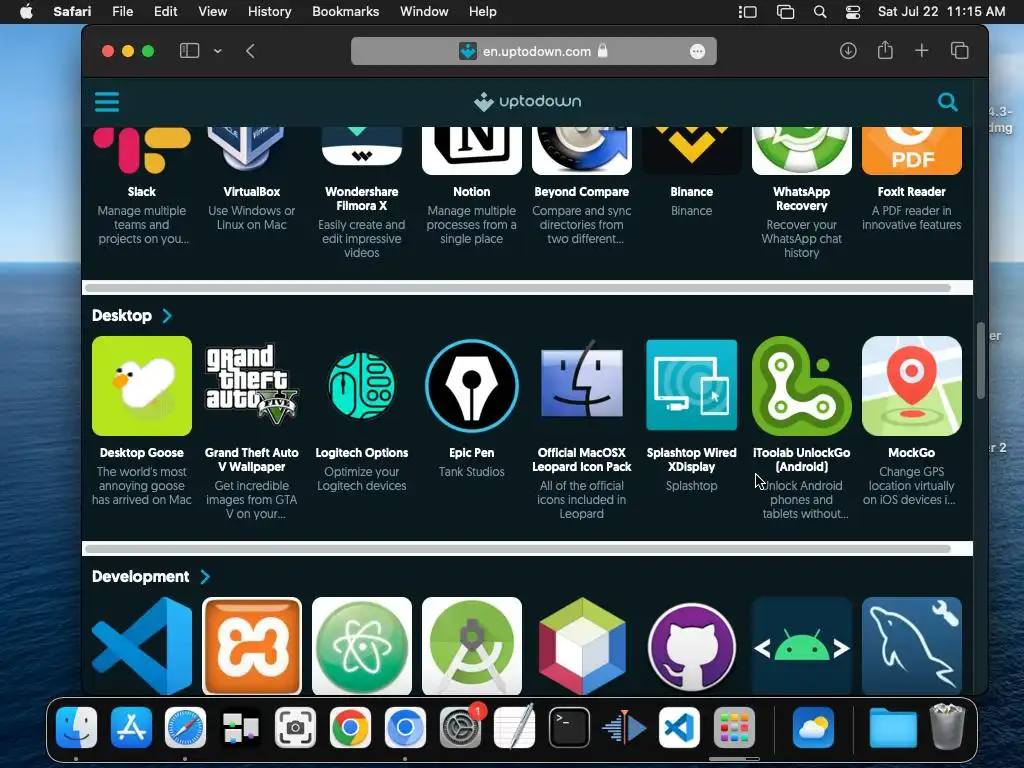Open Spotlight search in menu bar
The height and width of the screenshot is (768, 1024).
tap(820, 12)
